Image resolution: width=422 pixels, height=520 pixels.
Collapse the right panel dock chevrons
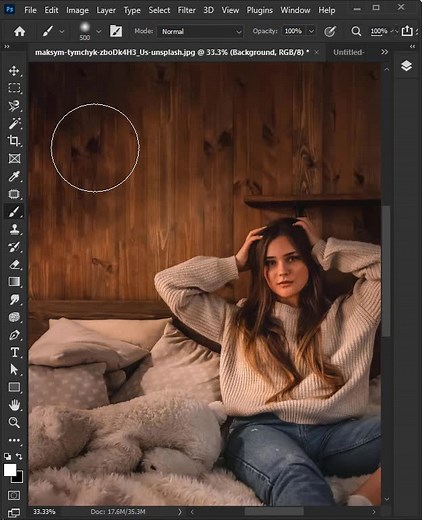pyautogui.click(x=412, y=46)
